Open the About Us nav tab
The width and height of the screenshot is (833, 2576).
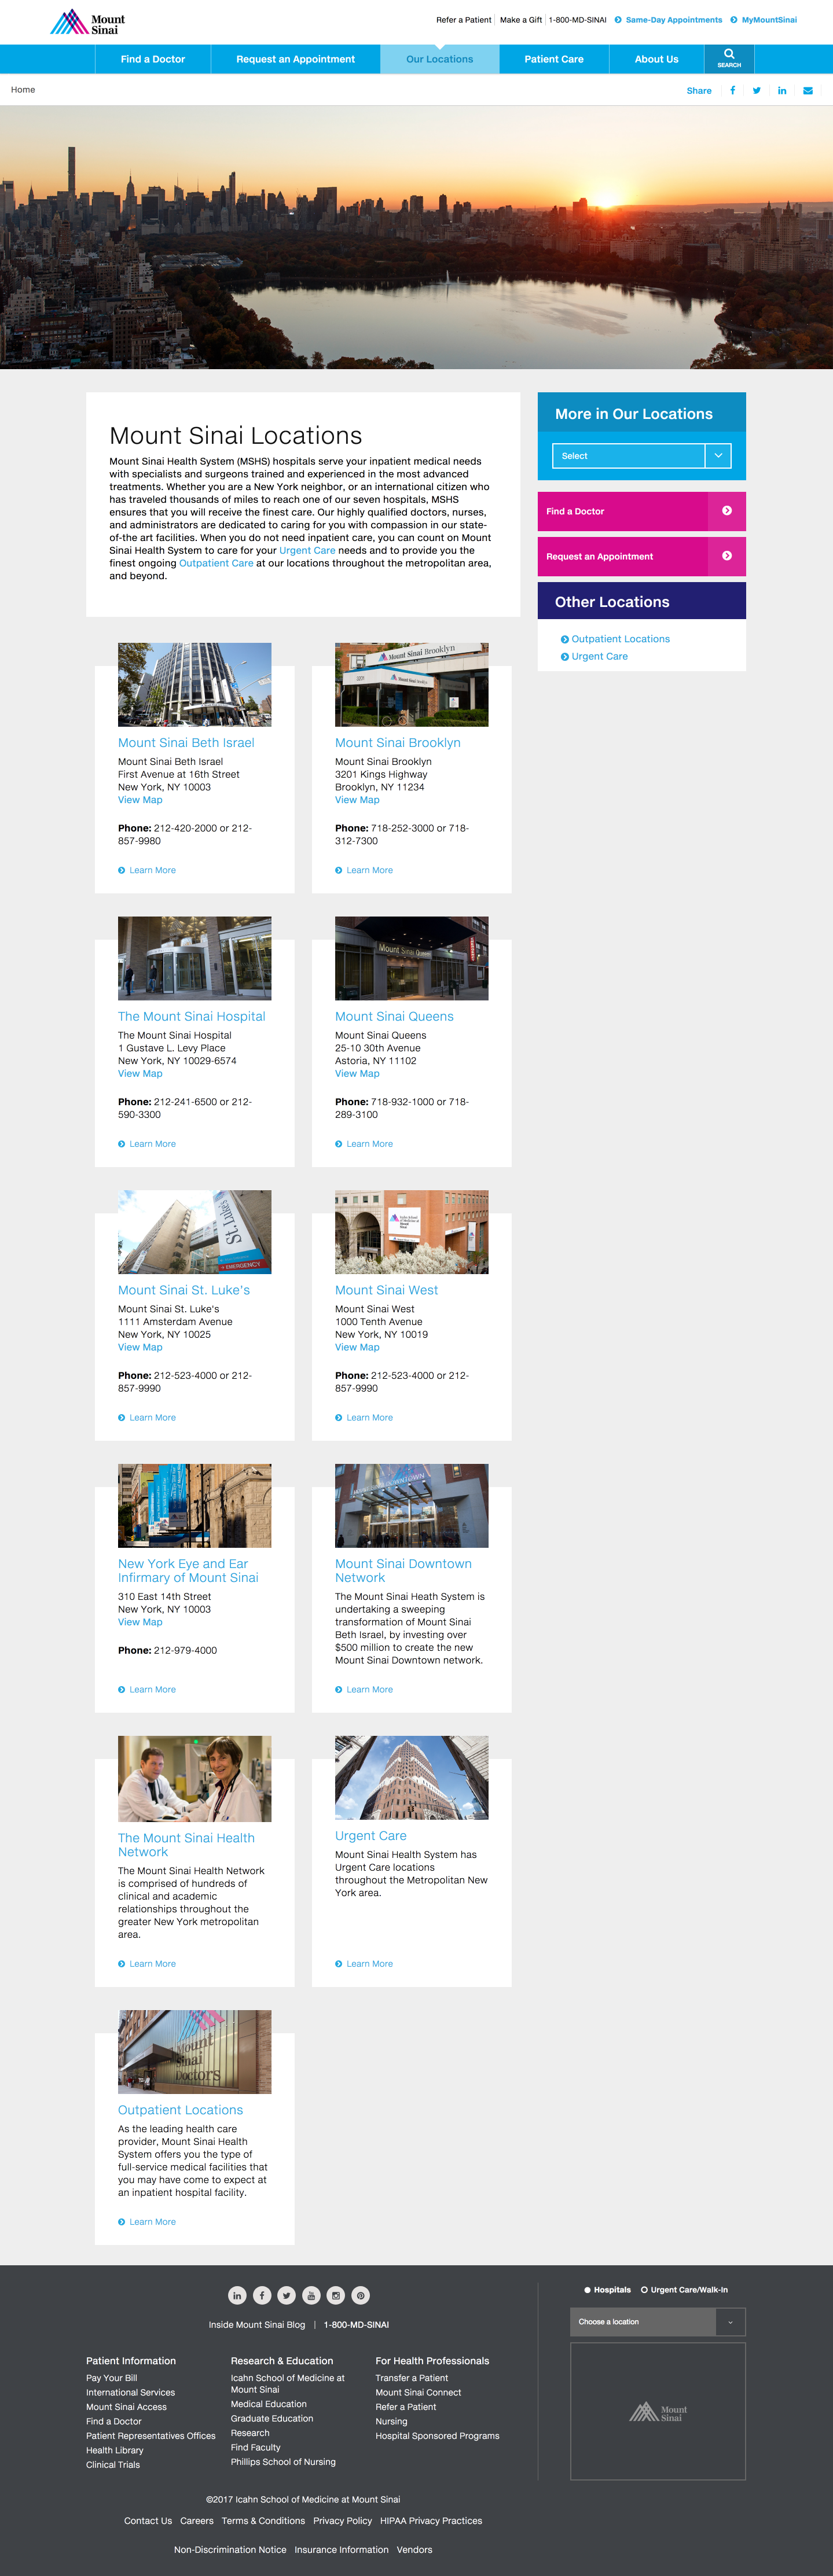coord(656,59)
